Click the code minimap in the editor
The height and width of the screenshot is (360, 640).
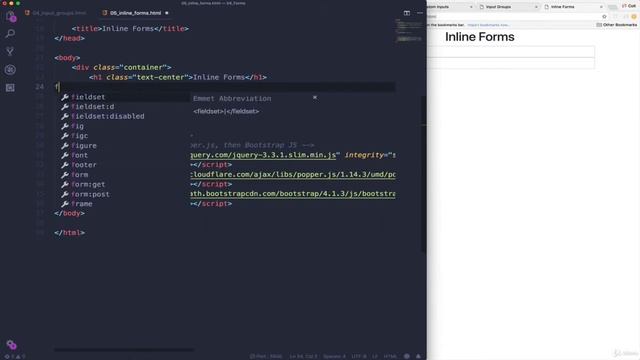click(x=409, y=31)
